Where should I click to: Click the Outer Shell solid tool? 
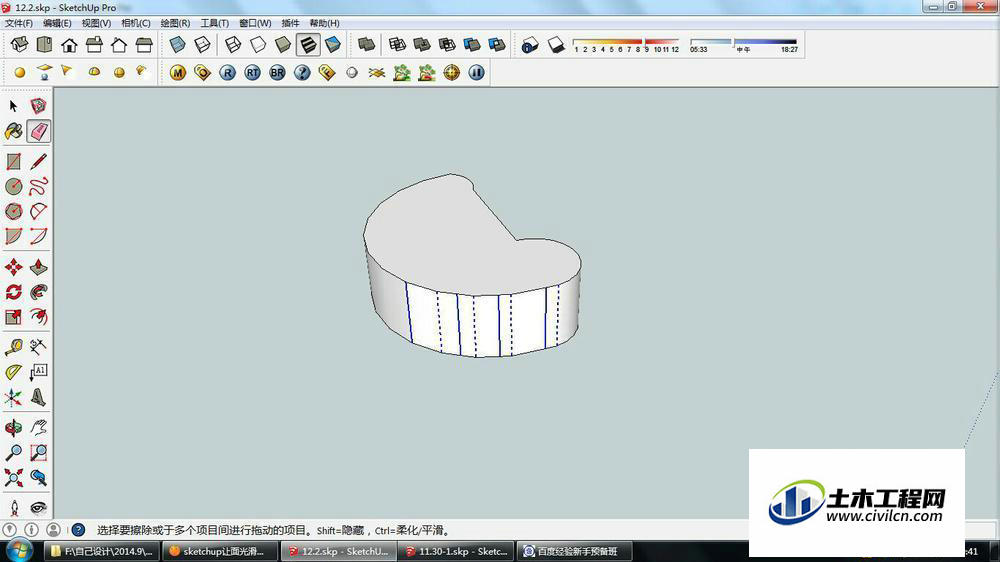click(366, 45)
